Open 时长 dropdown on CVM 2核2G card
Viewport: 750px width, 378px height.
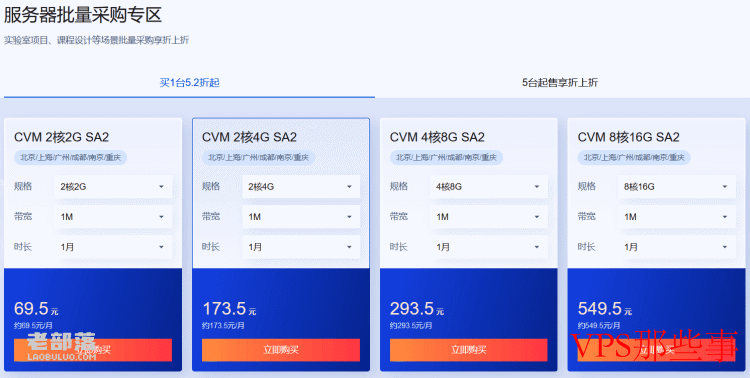point(113,247)
